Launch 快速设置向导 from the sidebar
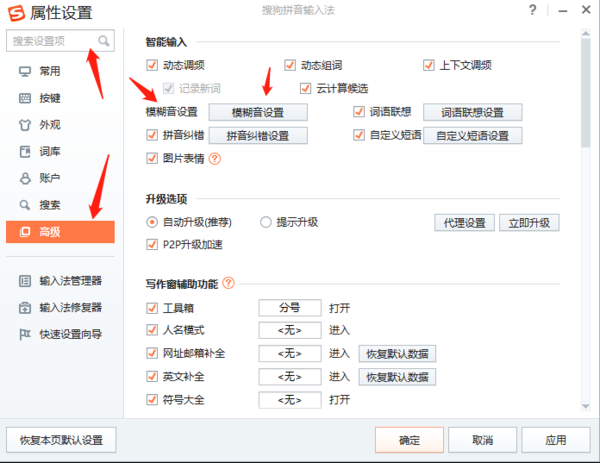600x463 pixels. pos(60,334)
